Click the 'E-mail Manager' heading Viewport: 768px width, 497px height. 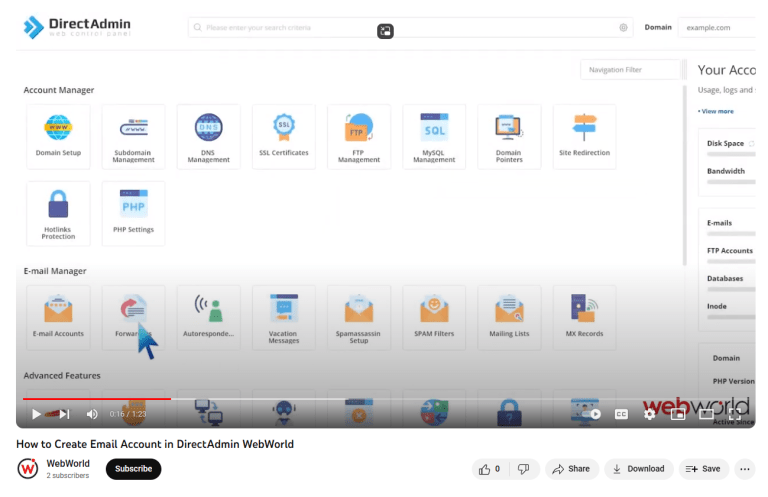55,271
